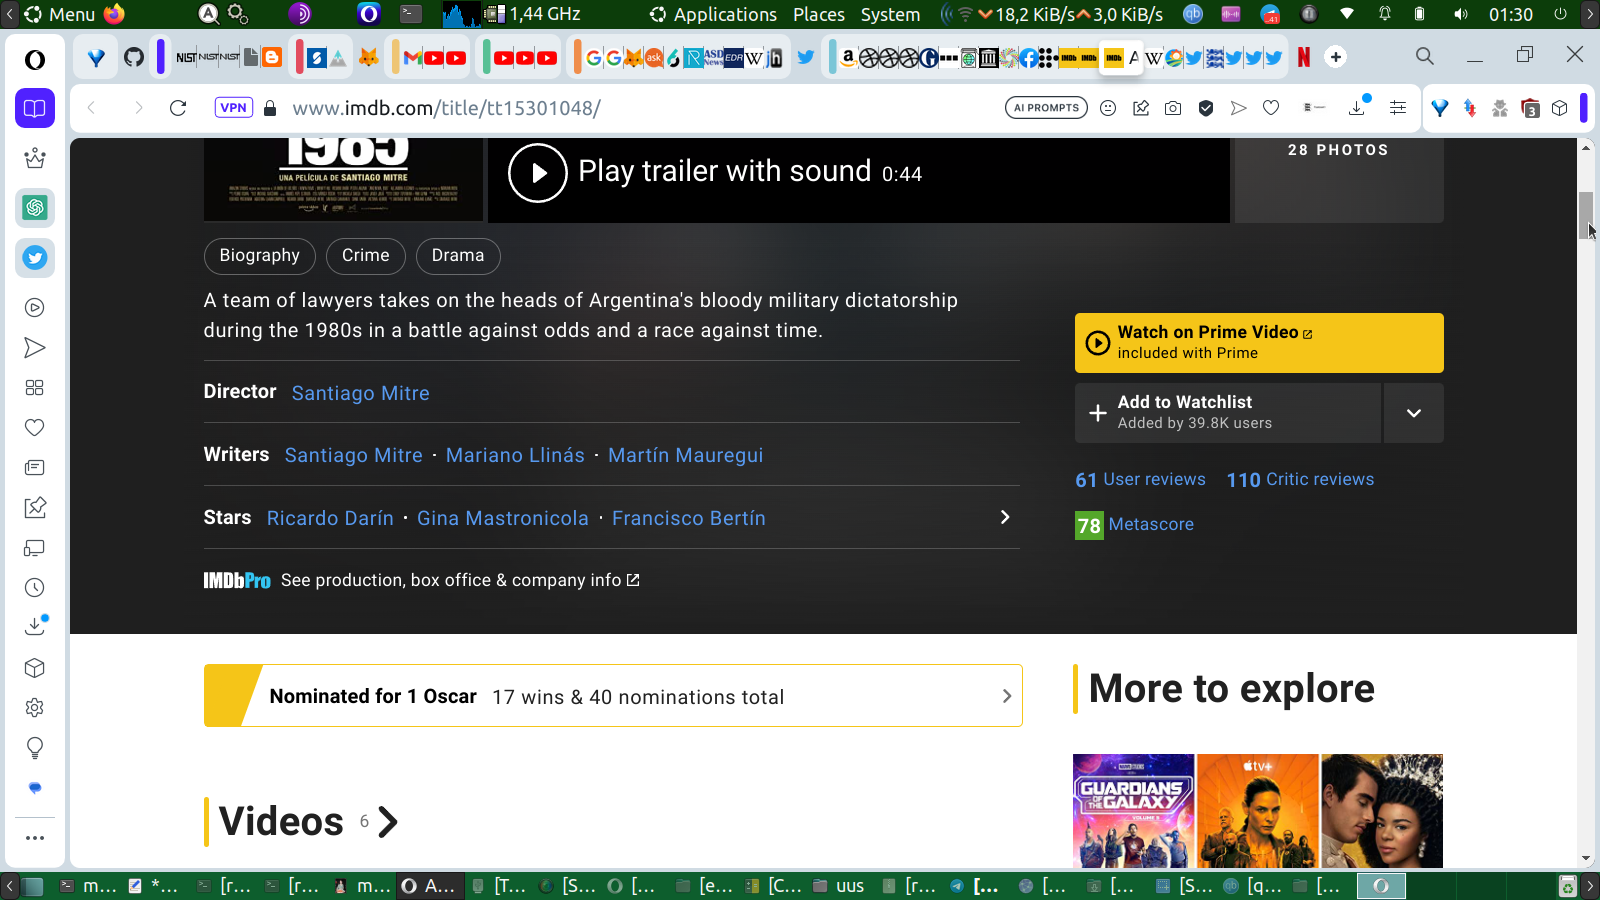This screenshot has height=900, width=1600.
Task: Open the Opera main menu logo
Action: (x=35, y=60)
